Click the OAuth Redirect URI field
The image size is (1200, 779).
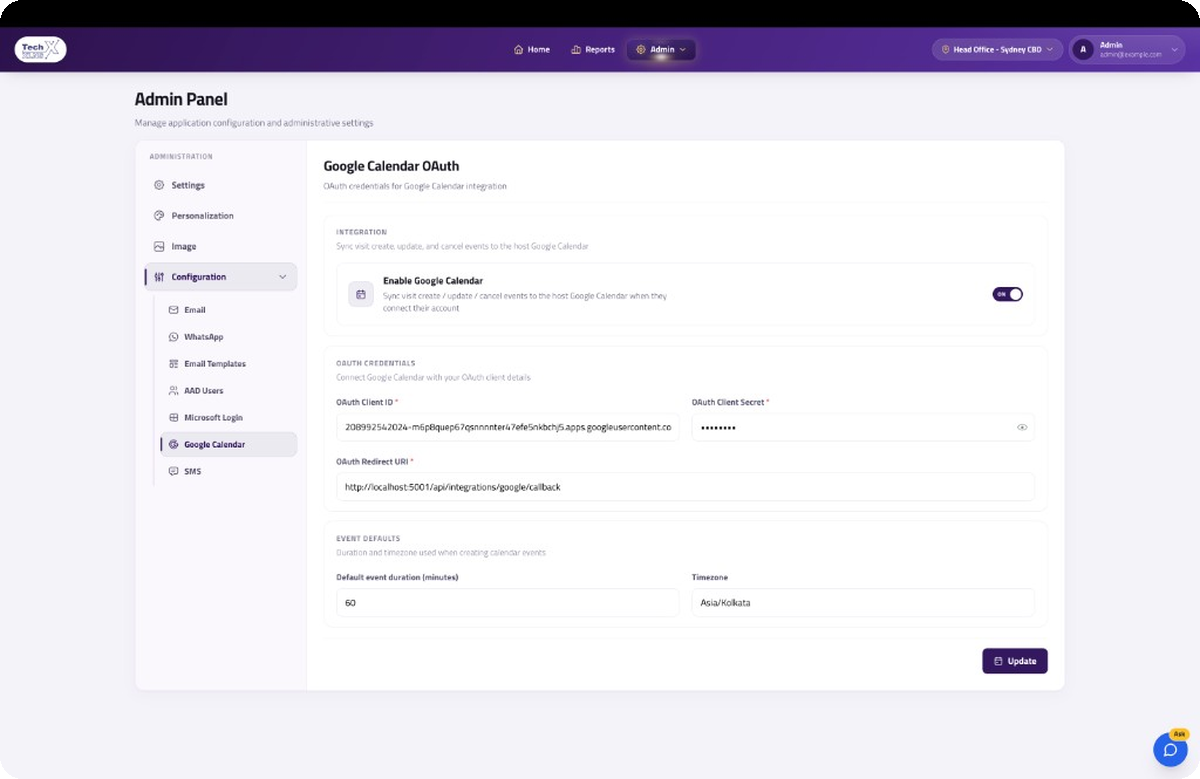[x=685, y=487]
